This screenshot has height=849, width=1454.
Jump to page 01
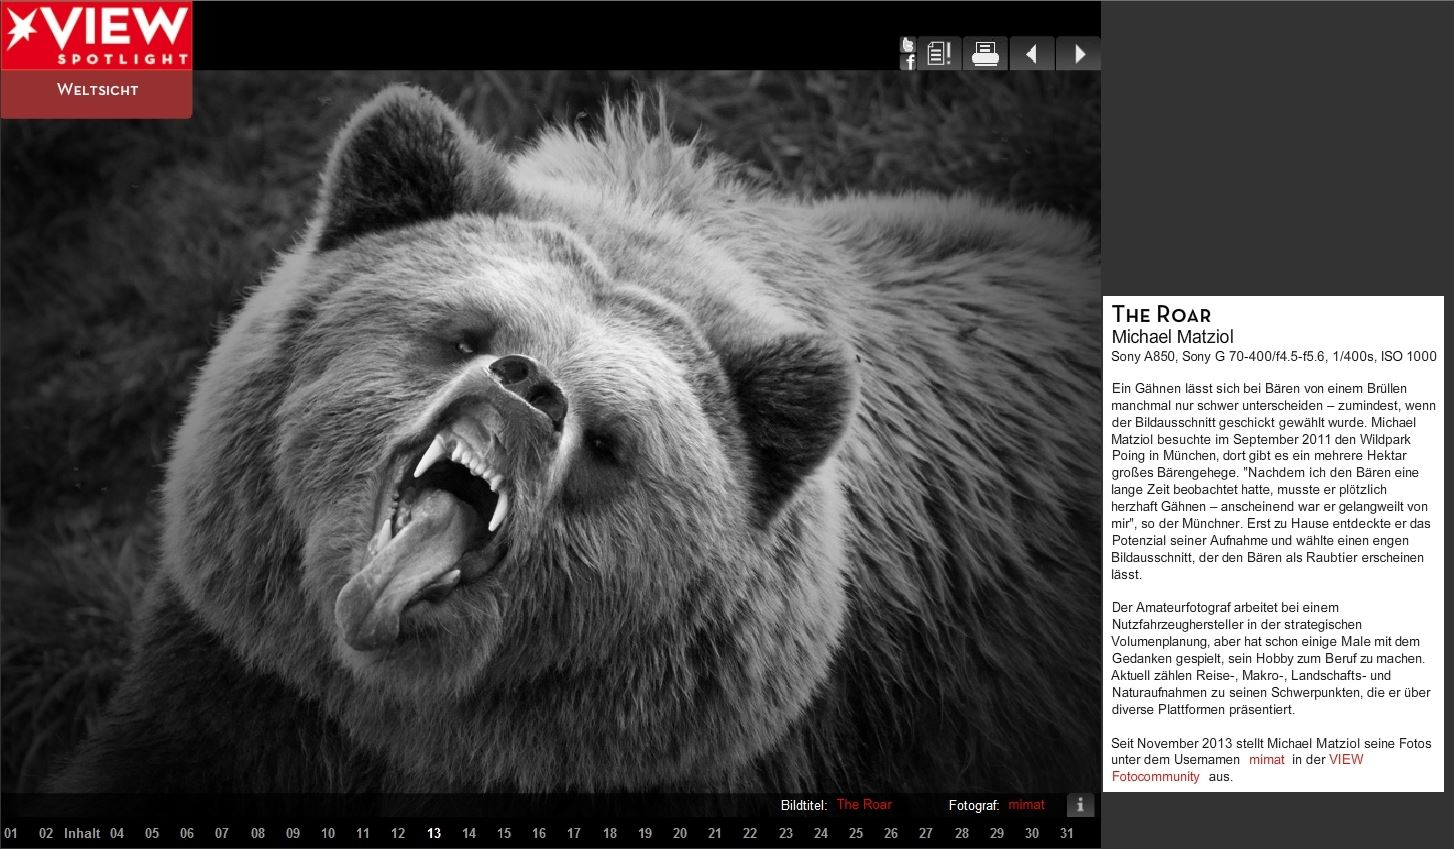coord(11,833)
